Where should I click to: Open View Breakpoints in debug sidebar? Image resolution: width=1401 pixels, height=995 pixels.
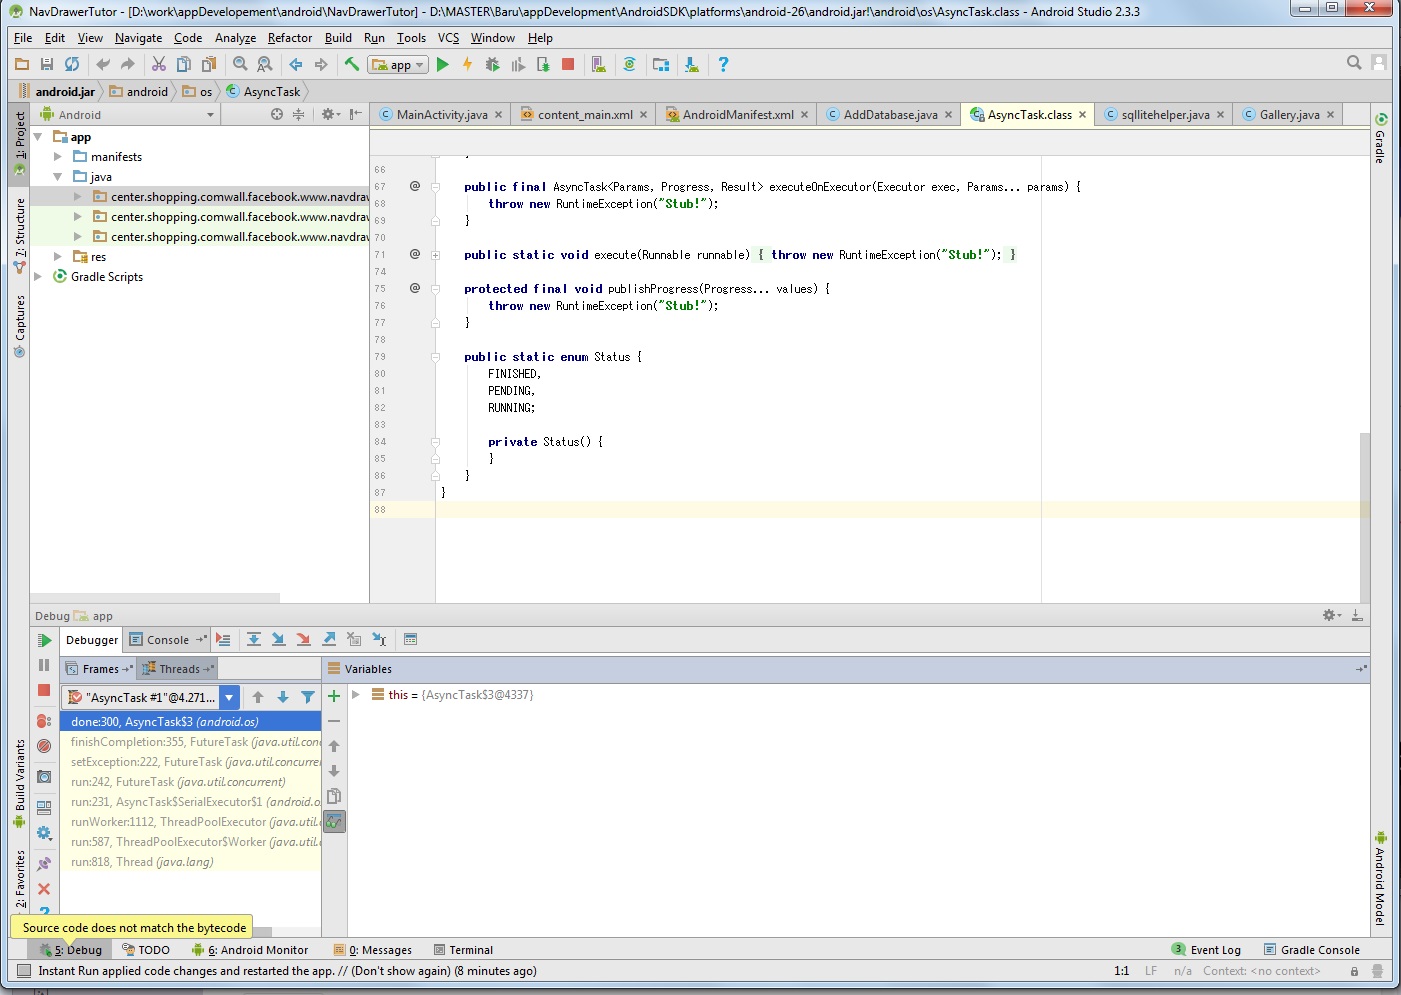click(x=44, y=720)
